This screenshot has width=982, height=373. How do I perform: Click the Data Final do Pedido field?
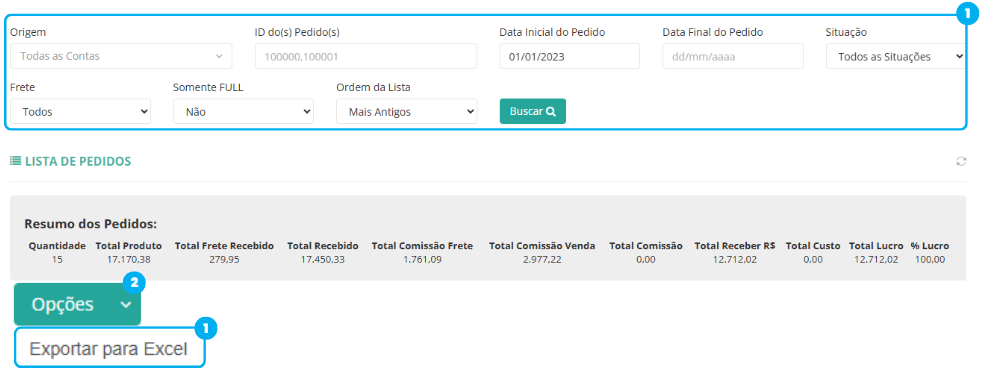733,56
